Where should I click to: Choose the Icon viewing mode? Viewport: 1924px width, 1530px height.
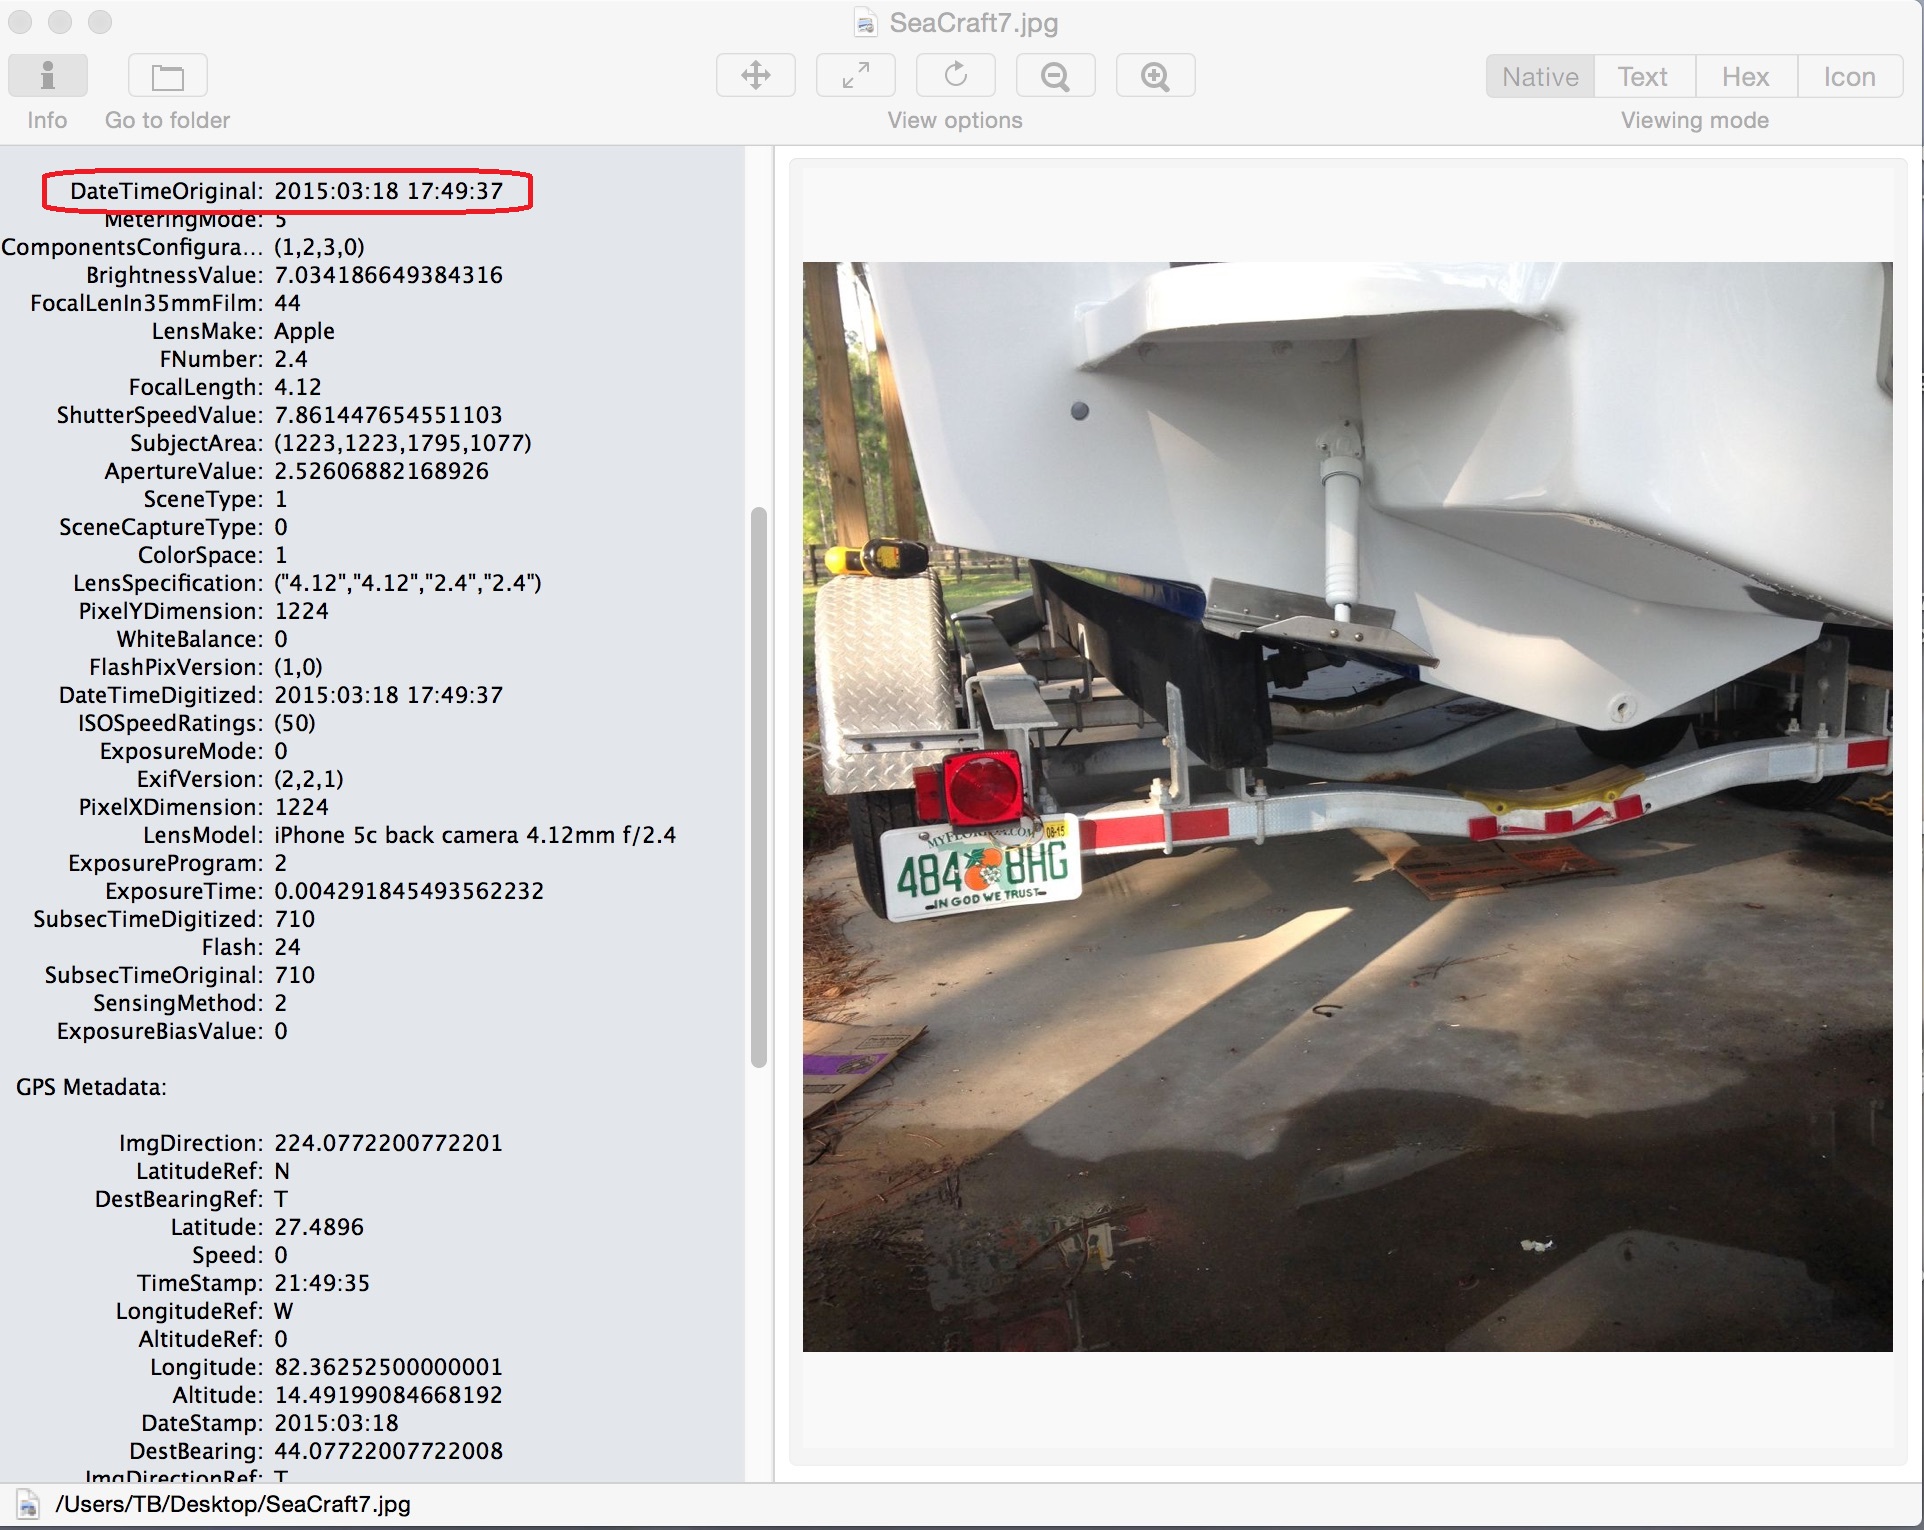[1849, 77]
